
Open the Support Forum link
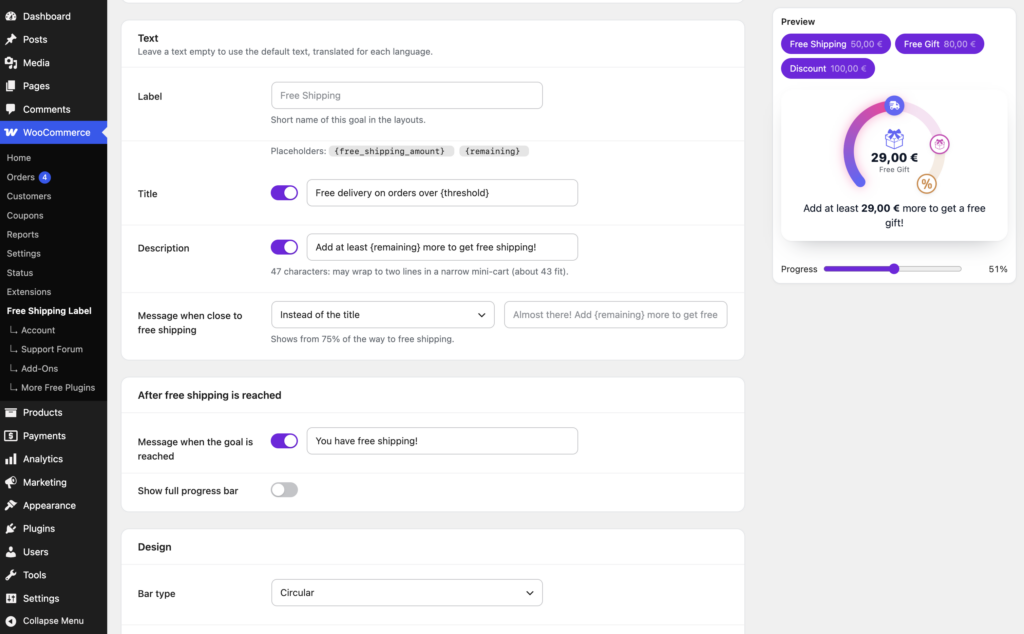52,349
